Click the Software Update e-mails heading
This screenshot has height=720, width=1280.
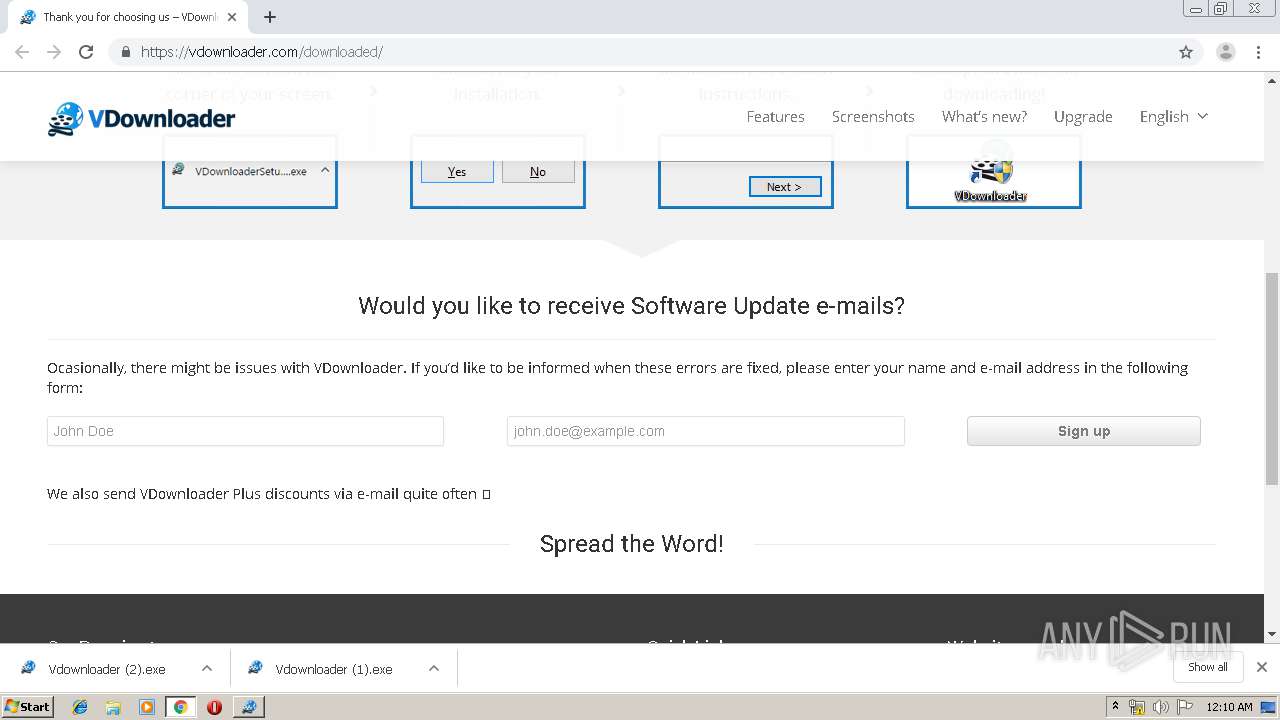pyautogui.click(x=632, y=305)
